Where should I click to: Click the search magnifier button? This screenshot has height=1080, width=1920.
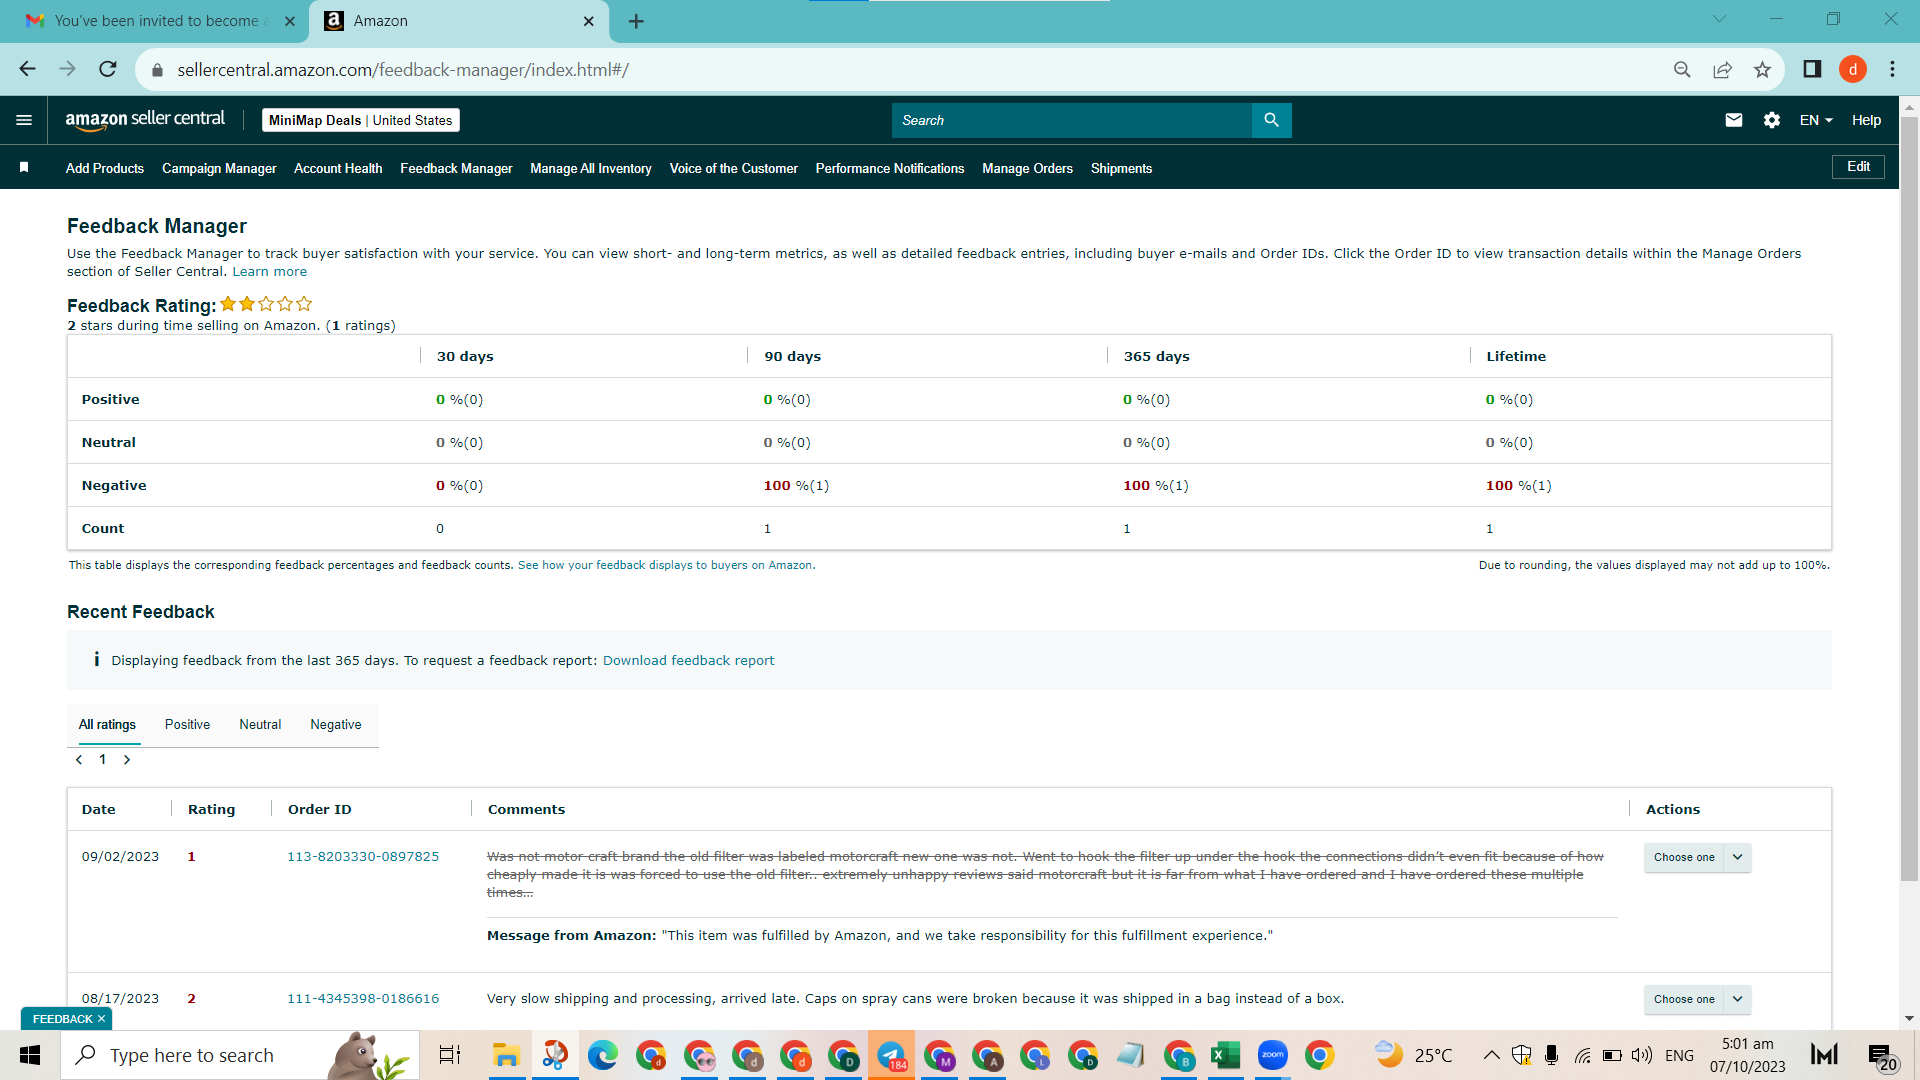tap(1271, 120)
